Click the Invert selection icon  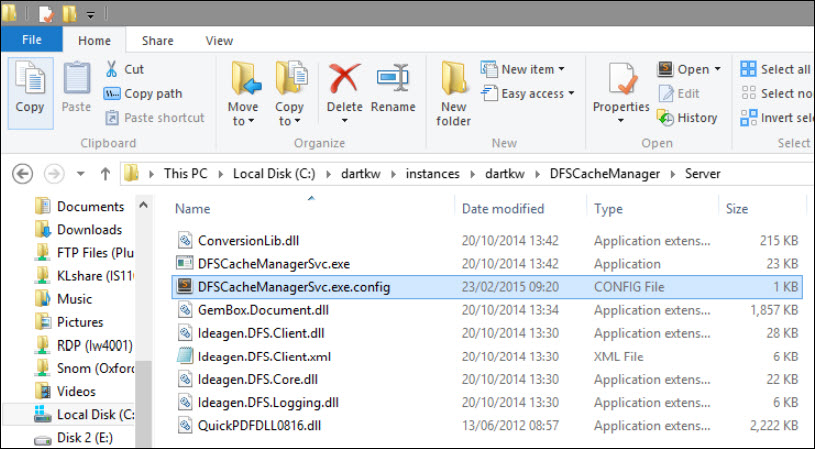point(748,117)
